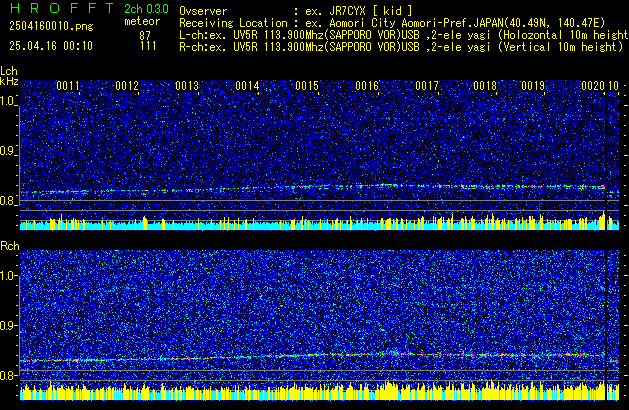Screen dimensions: 629x410
Task: Click the 0020 time marker
Action: coord(593,86)
